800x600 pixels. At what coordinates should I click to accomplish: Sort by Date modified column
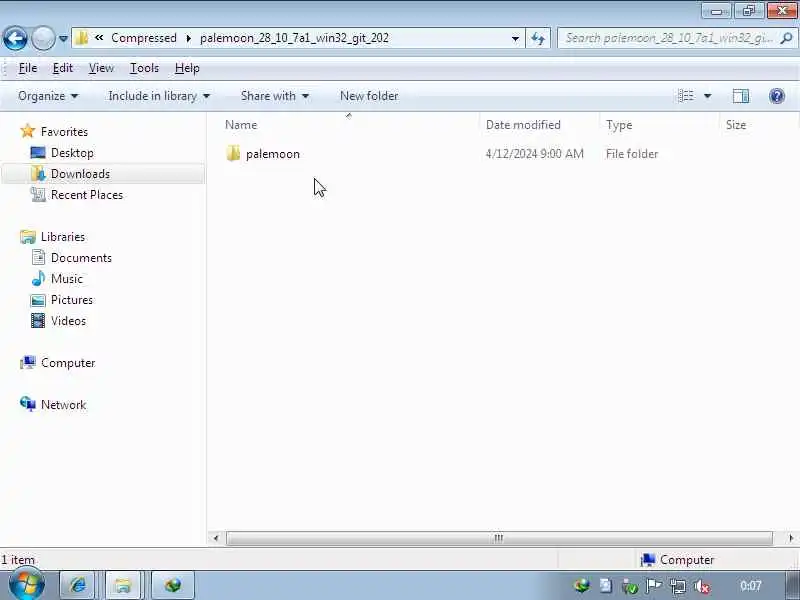click(523, 125)
